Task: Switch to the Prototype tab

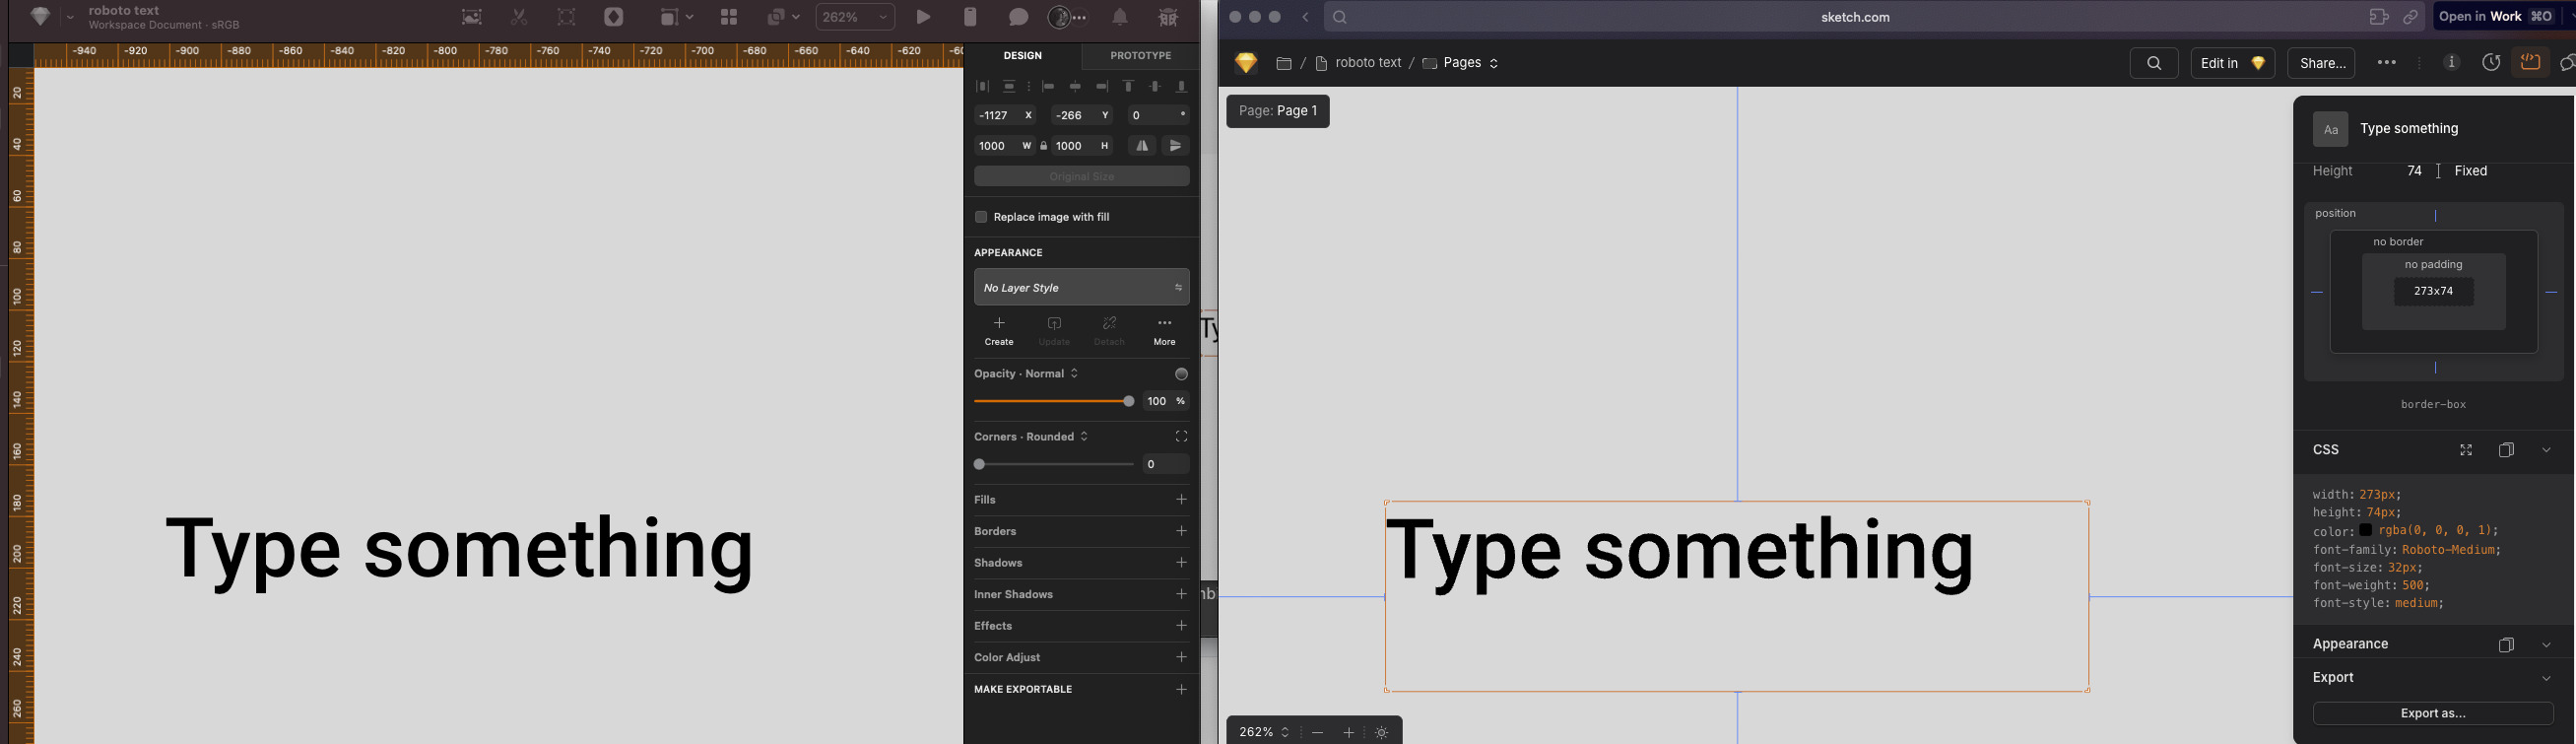Action: [x=1140, y=56]
